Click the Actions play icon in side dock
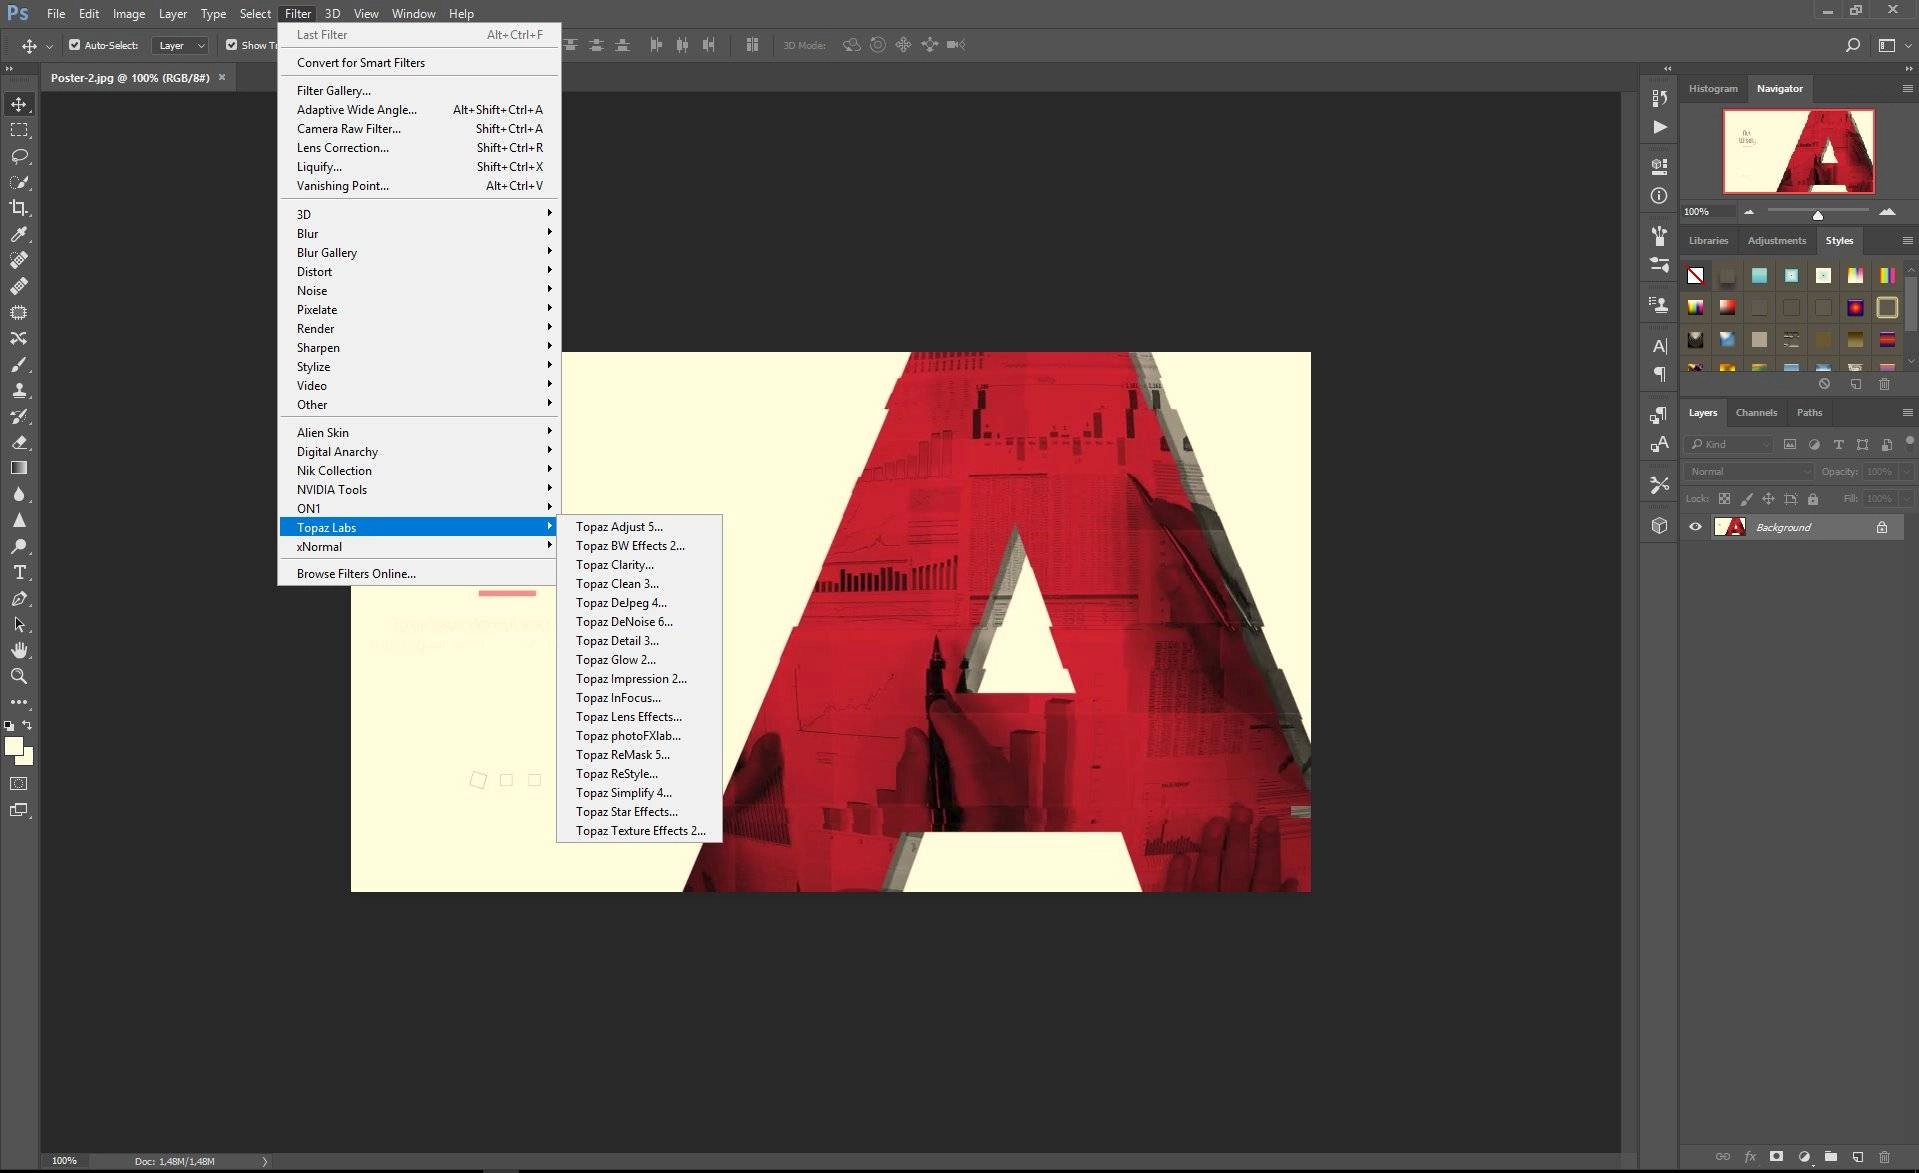This screenshot has height=1173, width=1919. [1660, 127]
